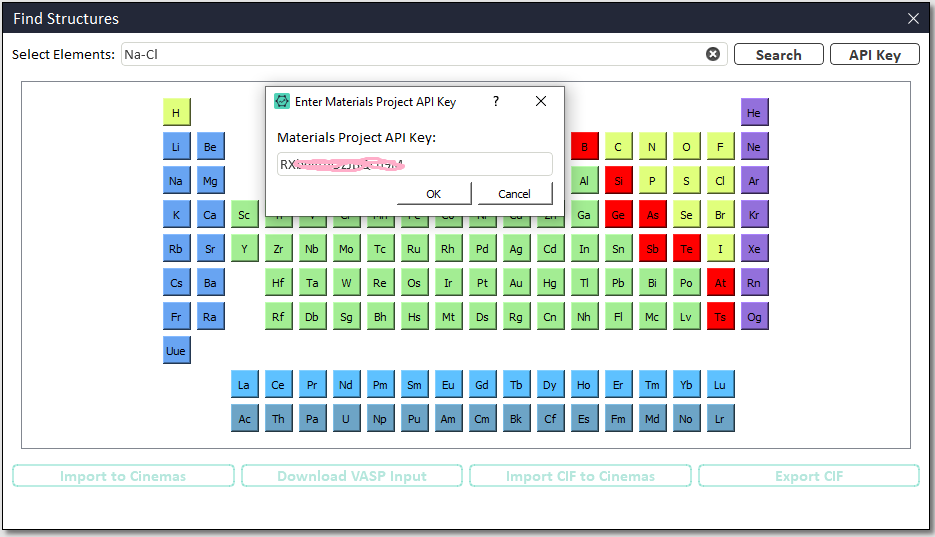Viewport: 935px width, 537px height.
Task: Click Download VASP Input button
Action: (x=352, y=476)
